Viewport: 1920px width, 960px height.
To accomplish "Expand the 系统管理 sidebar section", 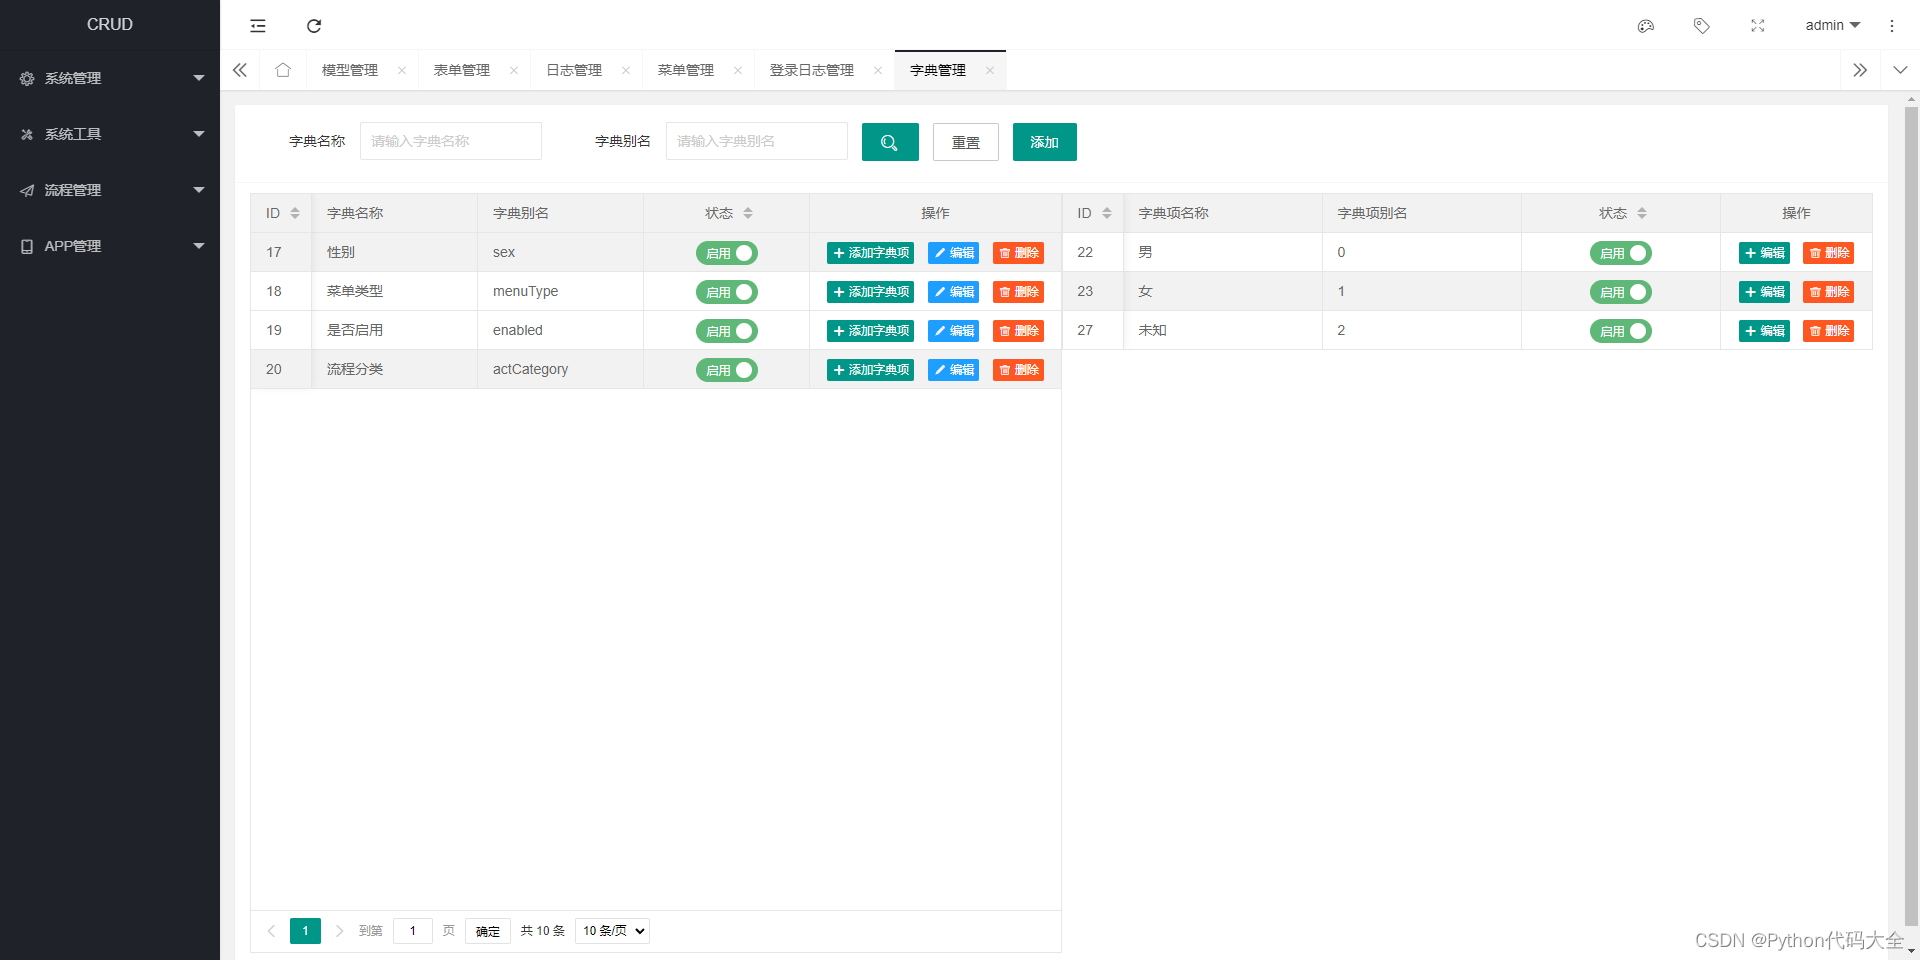I will pyautogui.click(x=110, y=78).
